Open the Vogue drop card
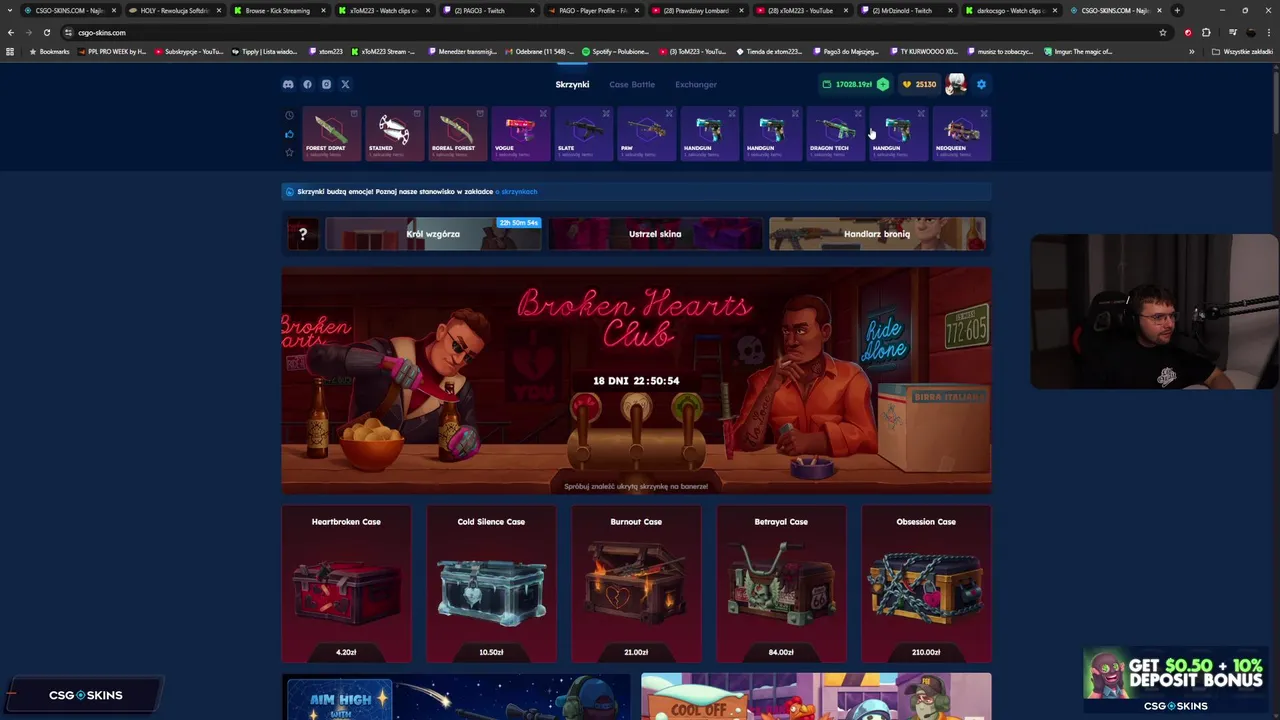 coord(520,134)
